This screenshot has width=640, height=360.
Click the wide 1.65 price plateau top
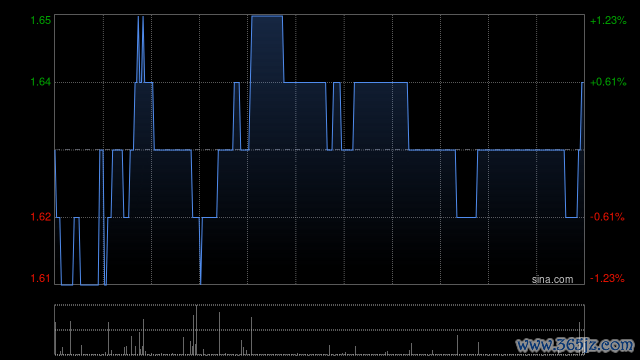click(x=267, y=16)
